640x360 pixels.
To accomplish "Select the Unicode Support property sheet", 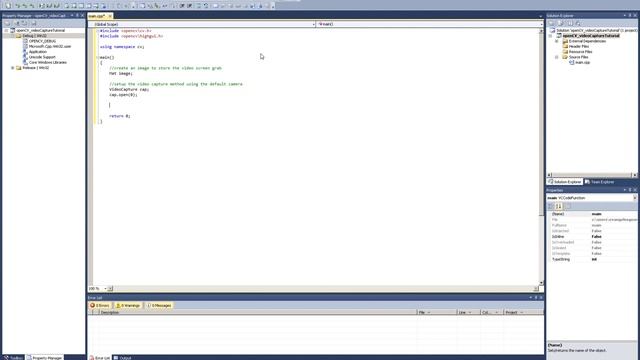I will point(42,57).
